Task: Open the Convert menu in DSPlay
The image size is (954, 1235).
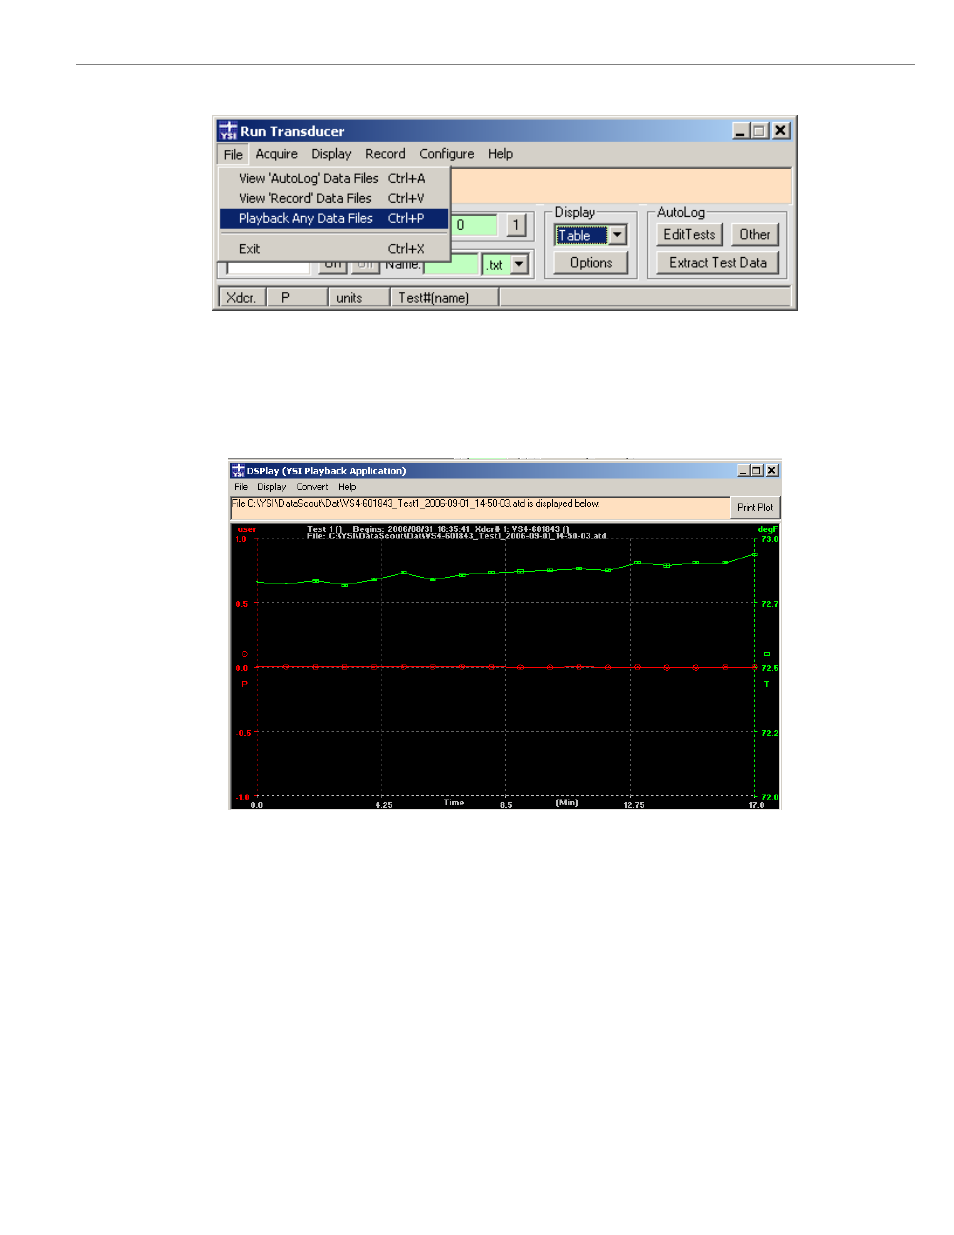Action: click(312, 487)
